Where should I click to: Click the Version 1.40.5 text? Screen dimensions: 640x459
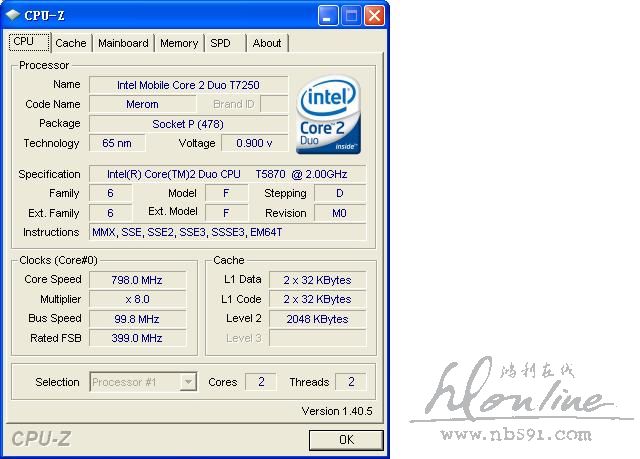(x=337, y=411)
